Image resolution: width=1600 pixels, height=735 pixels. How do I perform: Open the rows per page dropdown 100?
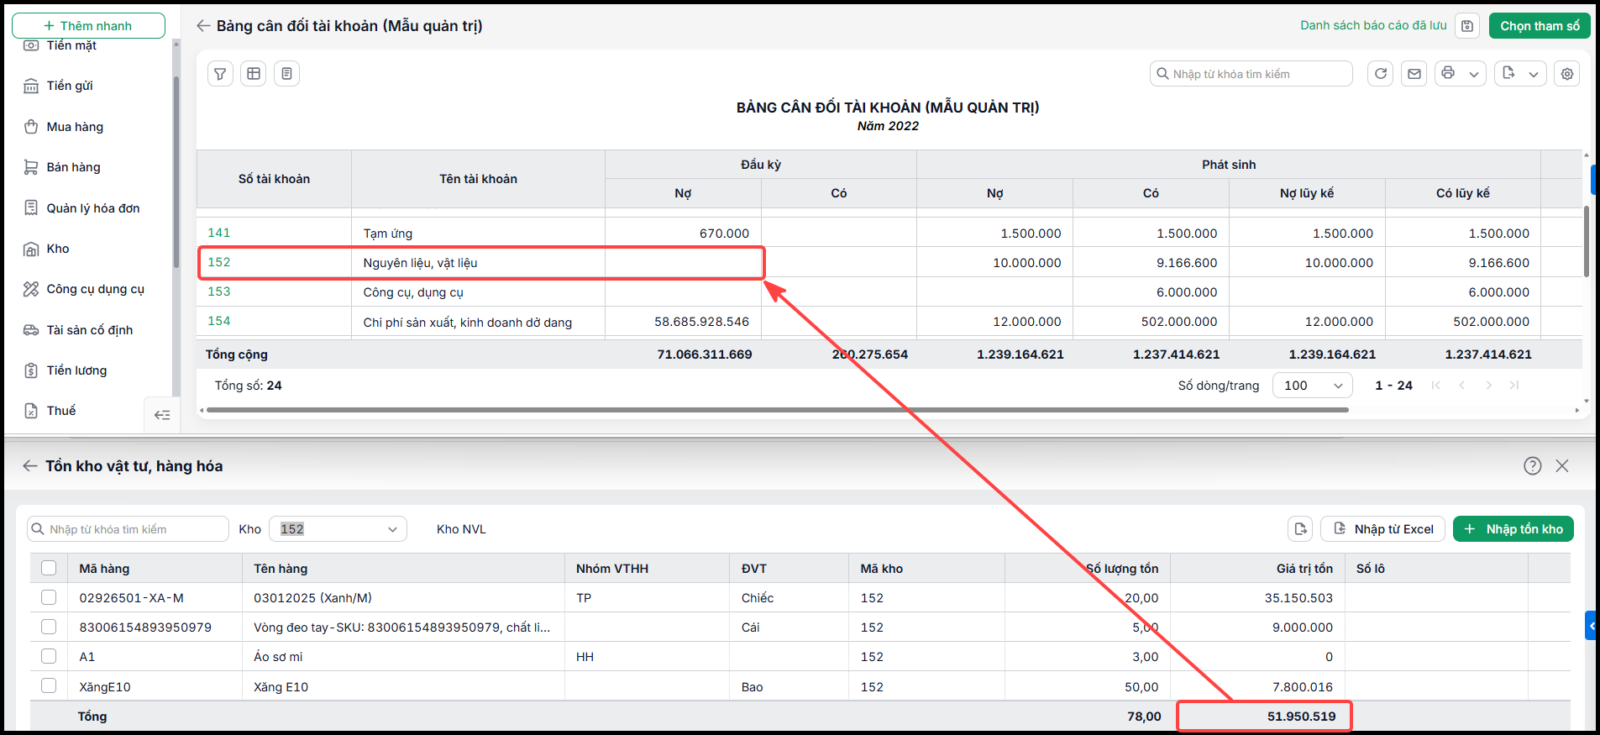tap(1312, 385)
